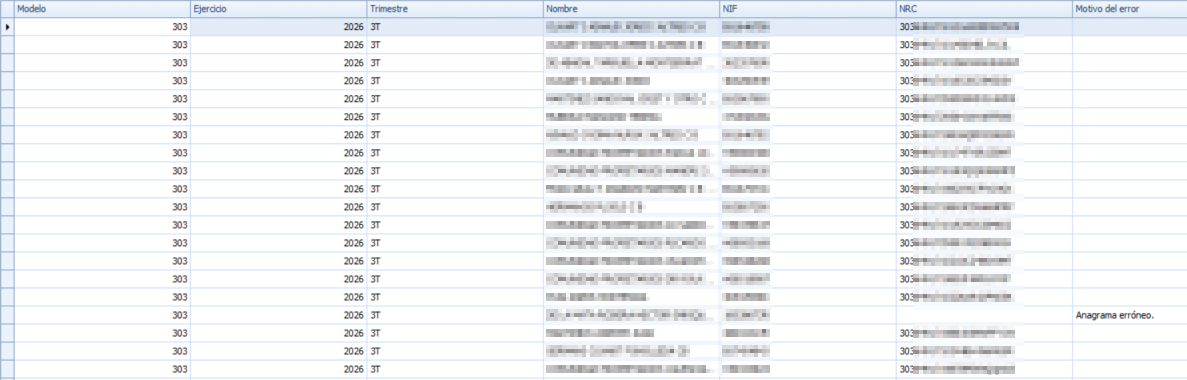Click the Modelo column header
Screen dimensions: 1187x380
pos(101,8)
